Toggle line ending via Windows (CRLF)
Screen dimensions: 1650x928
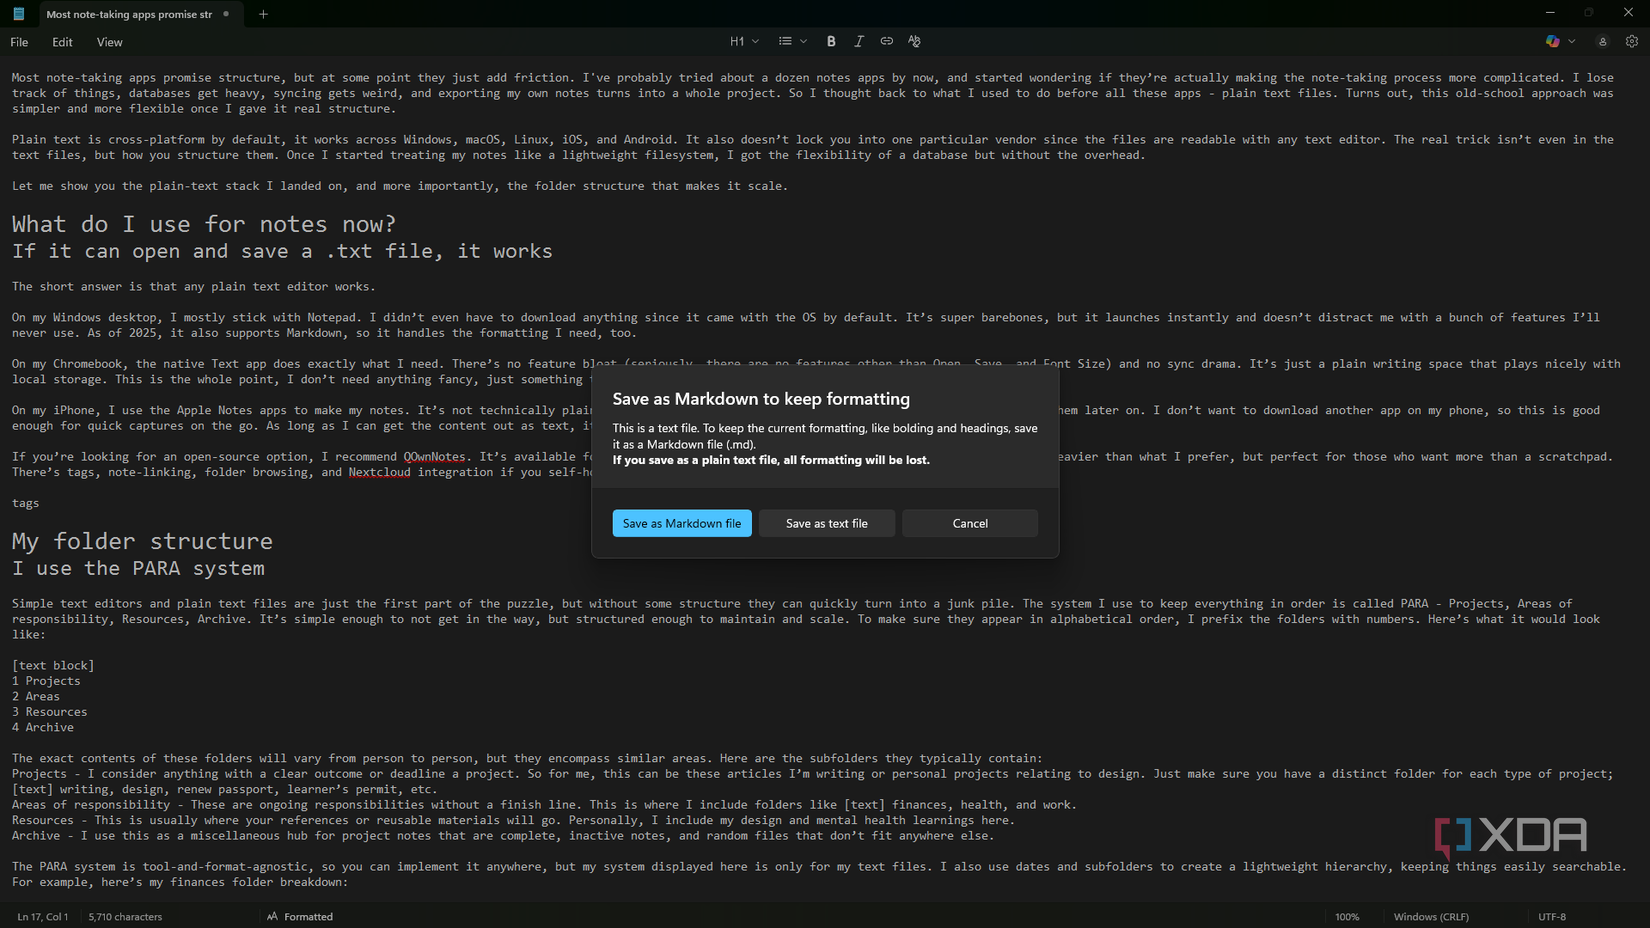pyautogui.click(x=1430, y=916)
